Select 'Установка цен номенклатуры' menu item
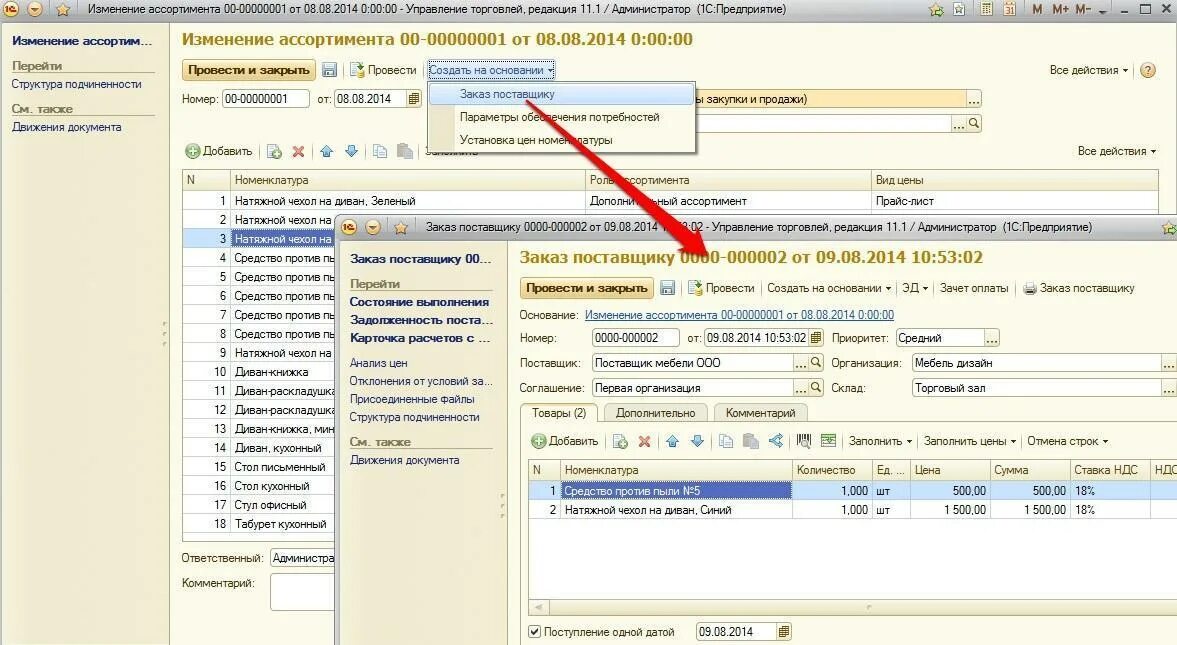Image resolution: width=1177 pixels, height=645 pixels. [x=561, y=140]
